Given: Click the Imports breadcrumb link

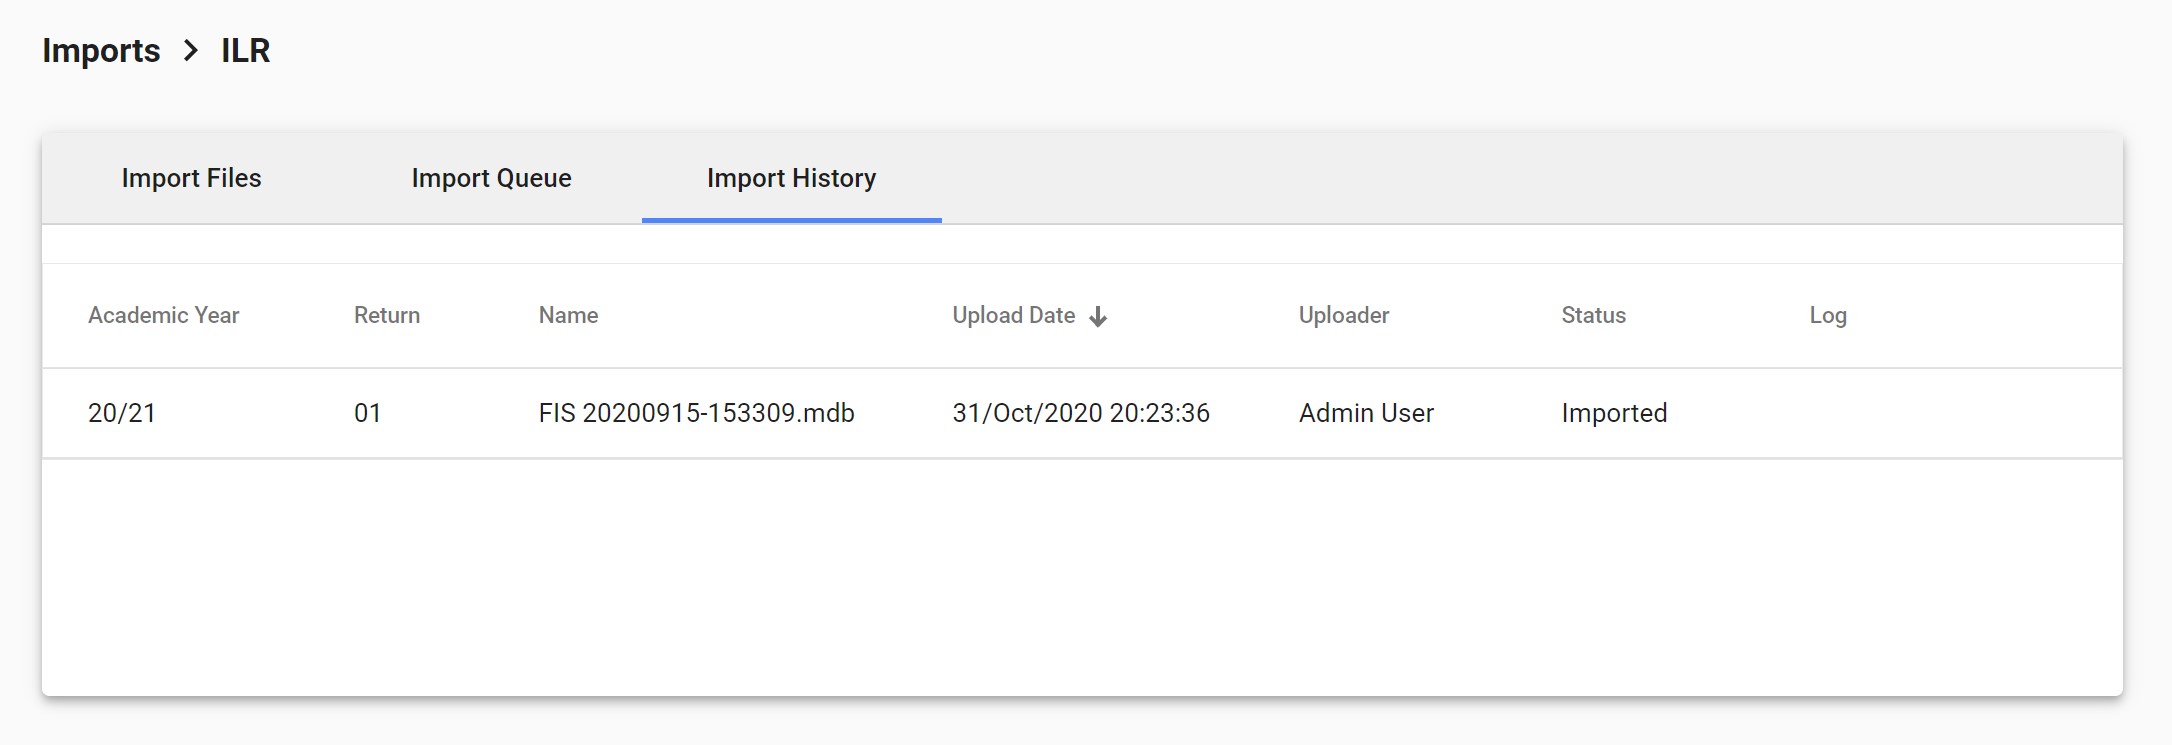Looking at the screenshot, I should [101, 50].
